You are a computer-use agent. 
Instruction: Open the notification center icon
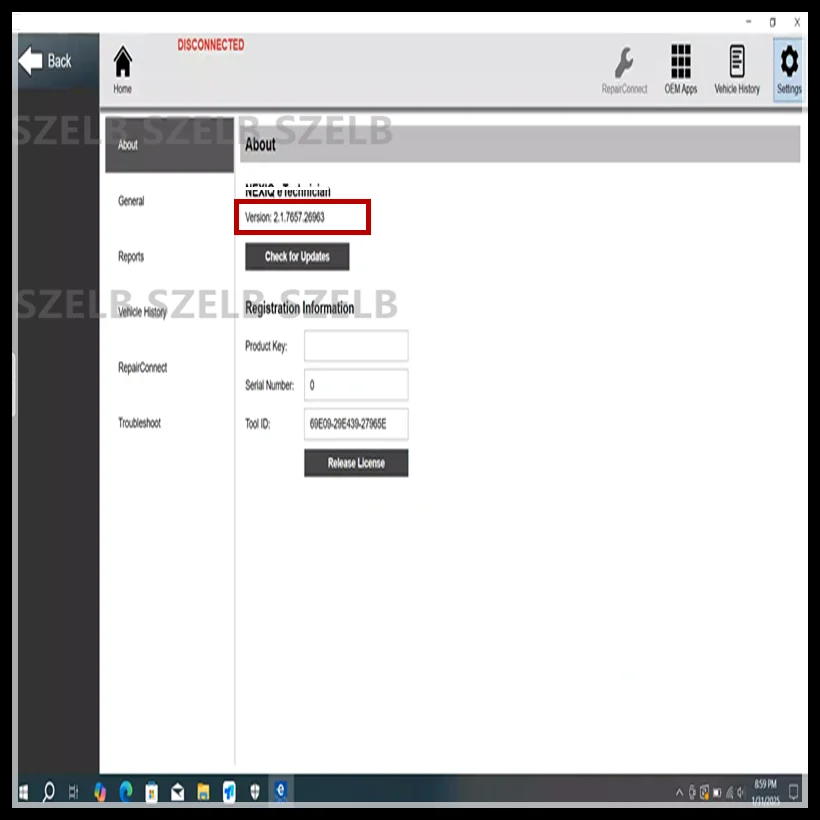pyautogui.click(x=793, y=792)
